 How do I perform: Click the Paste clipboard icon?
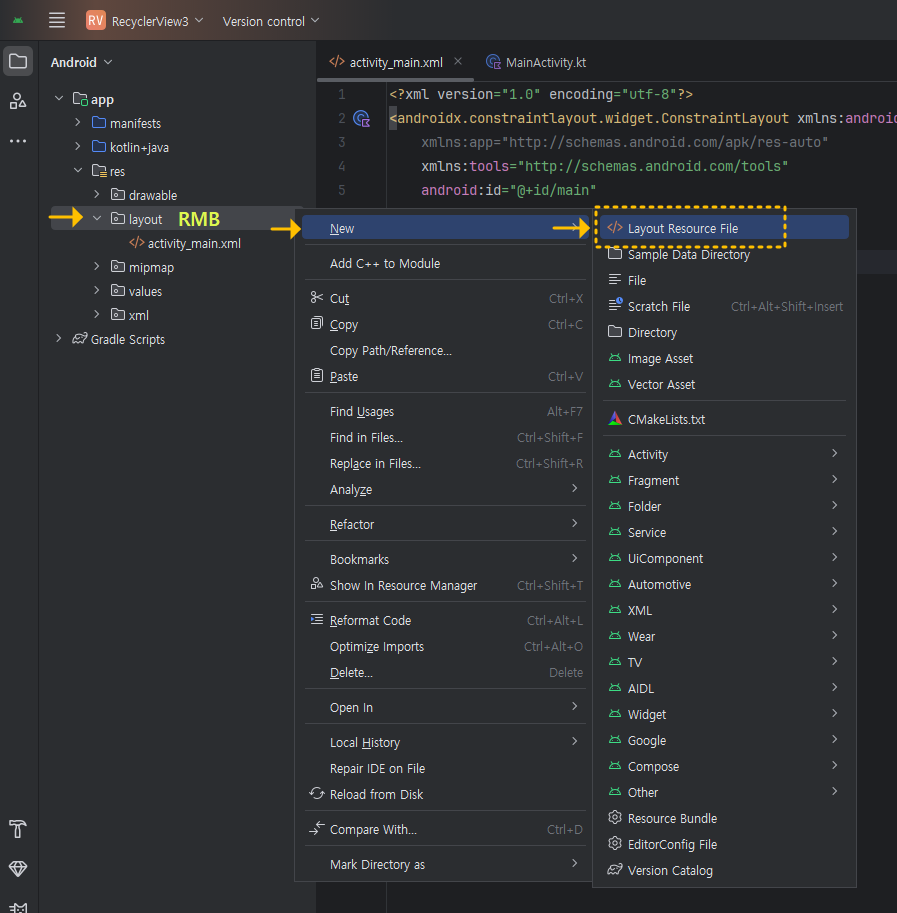317,376
